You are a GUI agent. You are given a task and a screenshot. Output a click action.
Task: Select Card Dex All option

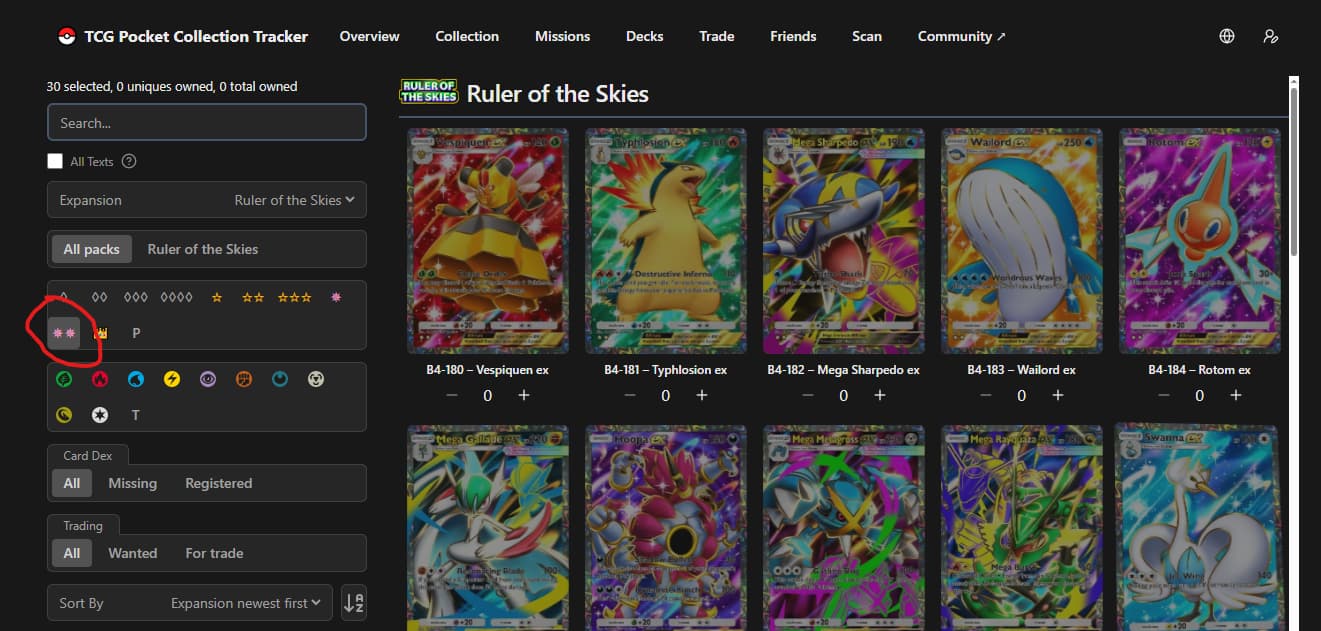tap(72, 483)
